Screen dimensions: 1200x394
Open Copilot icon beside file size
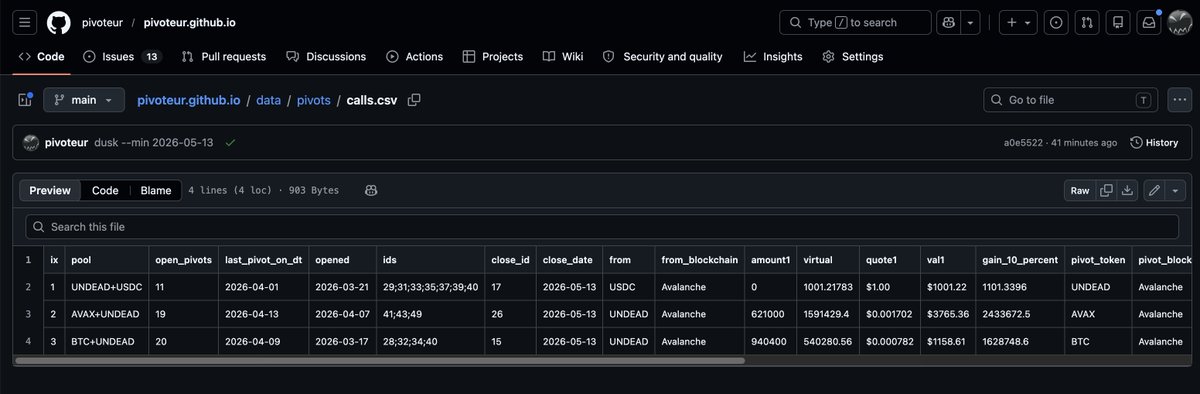[370, 190]
